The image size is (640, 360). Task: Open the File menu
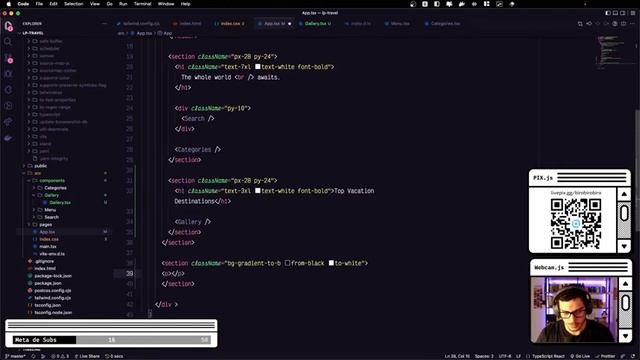(x=39, y=4)
